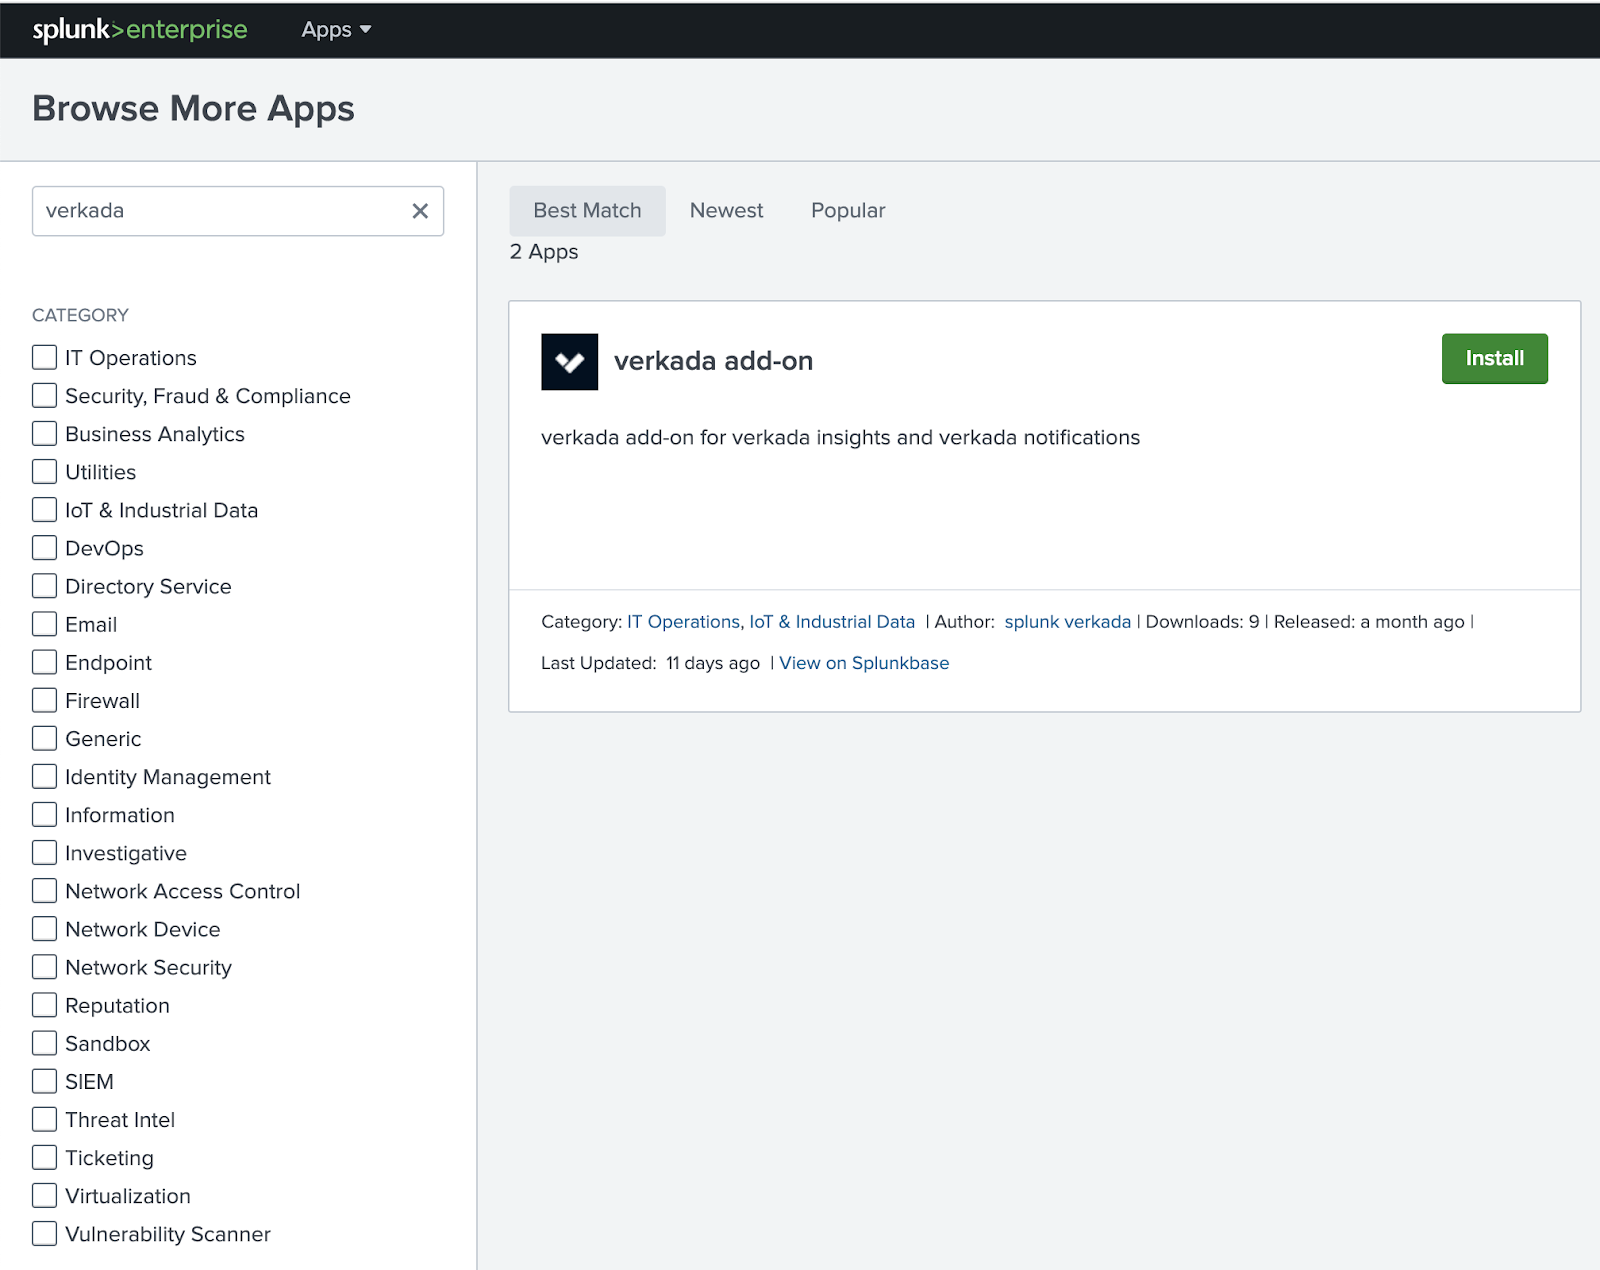Screen dimensions: 1600x1270
Task: Click the IoT & Industrial Data category link
Action: tap(832, 622)
